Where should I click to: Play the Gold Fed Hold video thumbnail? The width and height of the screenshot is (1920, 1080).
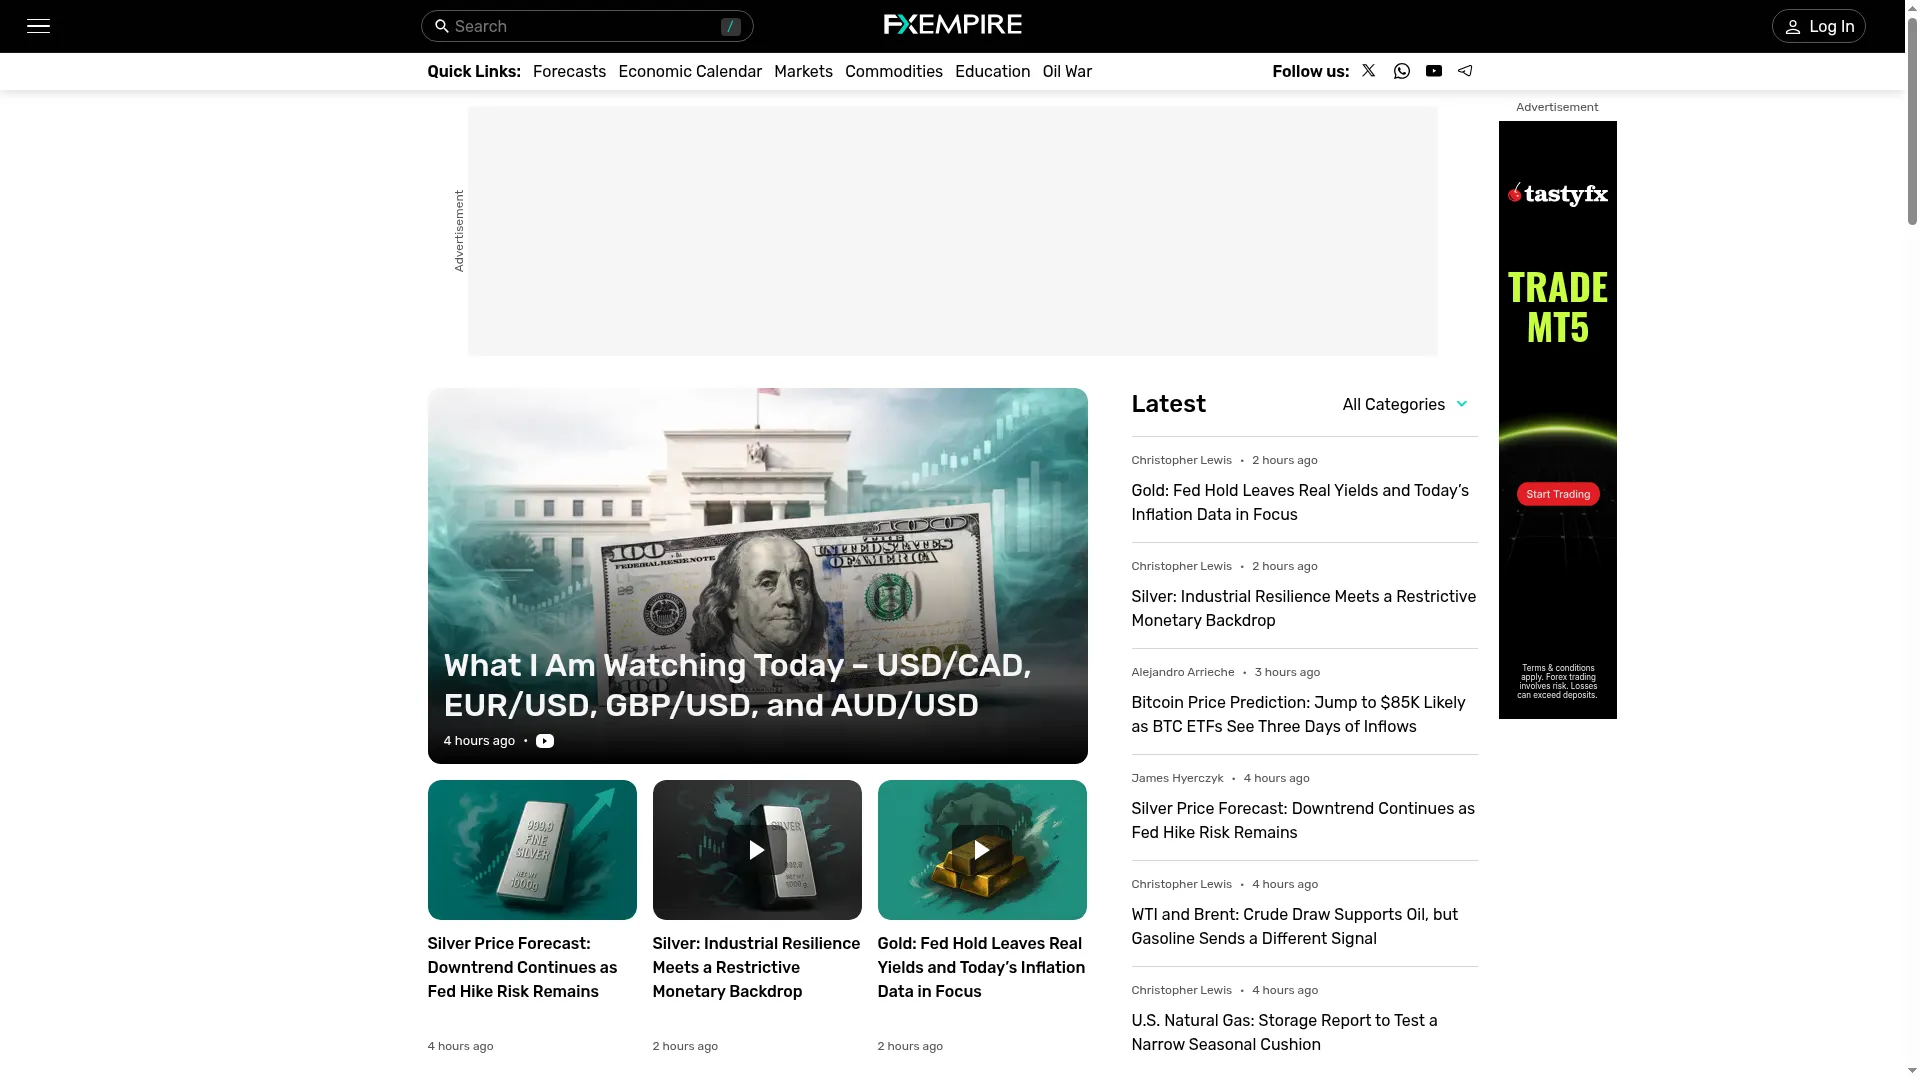tap(982, 849)
